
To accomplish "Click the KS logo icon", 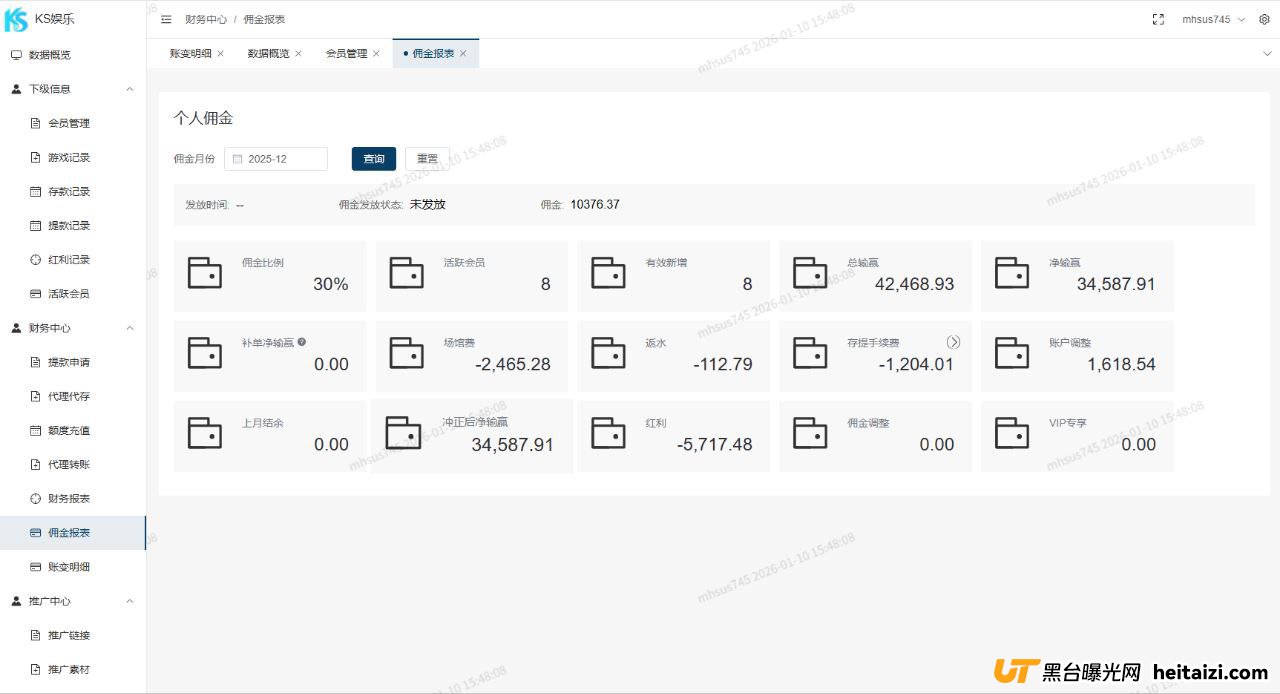I will click(16, 19).
